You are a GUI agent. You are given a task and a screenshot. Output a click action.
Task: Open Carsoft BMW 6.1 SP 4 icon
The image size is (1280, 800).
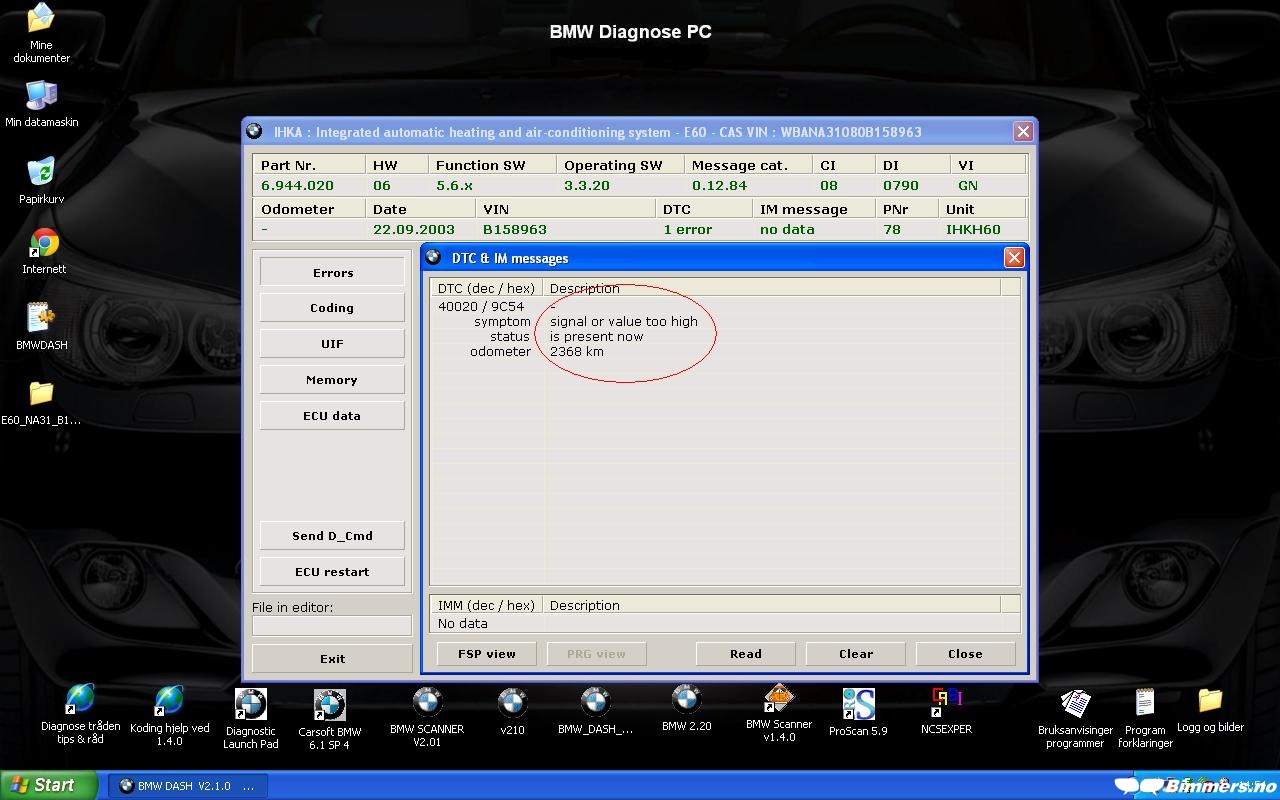(329, 706)
